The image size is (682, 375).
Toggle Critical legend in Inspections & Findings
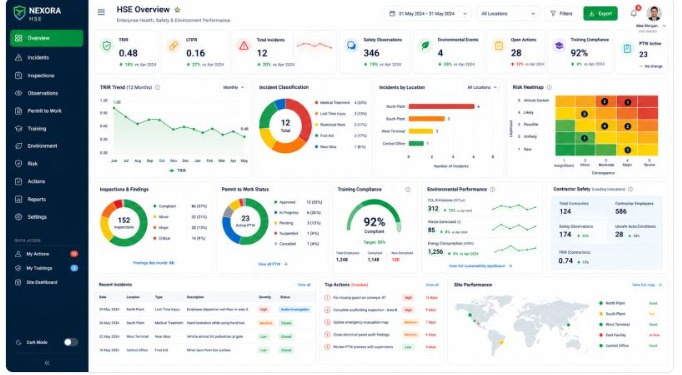(162, 238)
